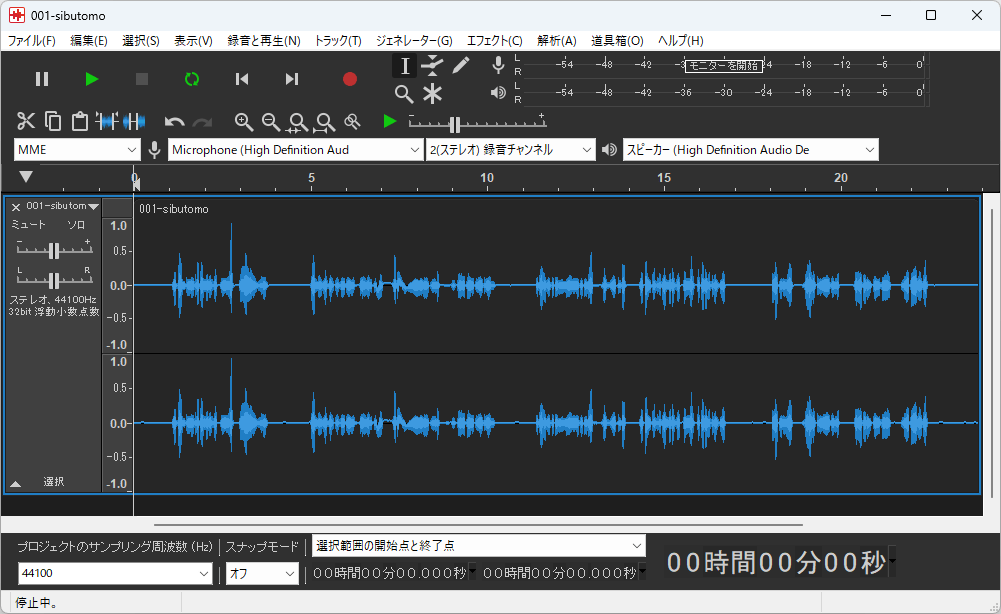Click the モニターを開始 meter button
The image size is (1001, 614).
[x=723, y=65]
